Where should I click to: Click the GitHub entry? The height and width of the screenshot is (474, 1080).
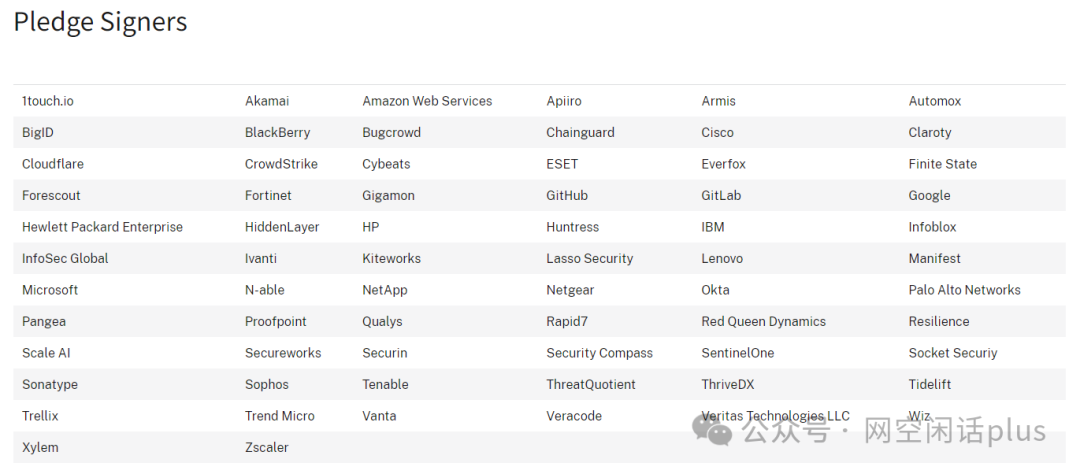click(567, 196)
